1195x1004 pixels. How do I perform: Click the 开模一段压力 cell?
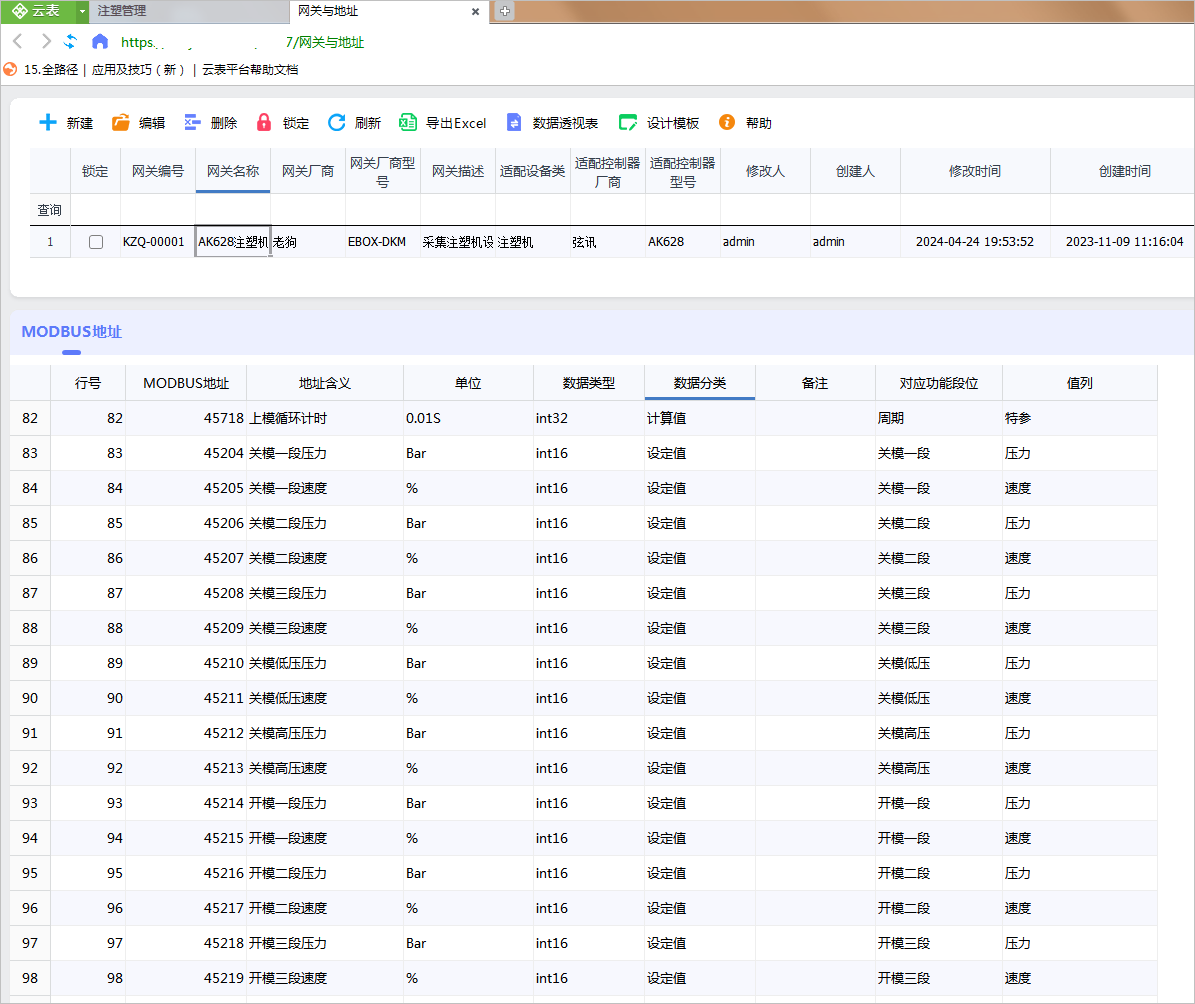325,803
